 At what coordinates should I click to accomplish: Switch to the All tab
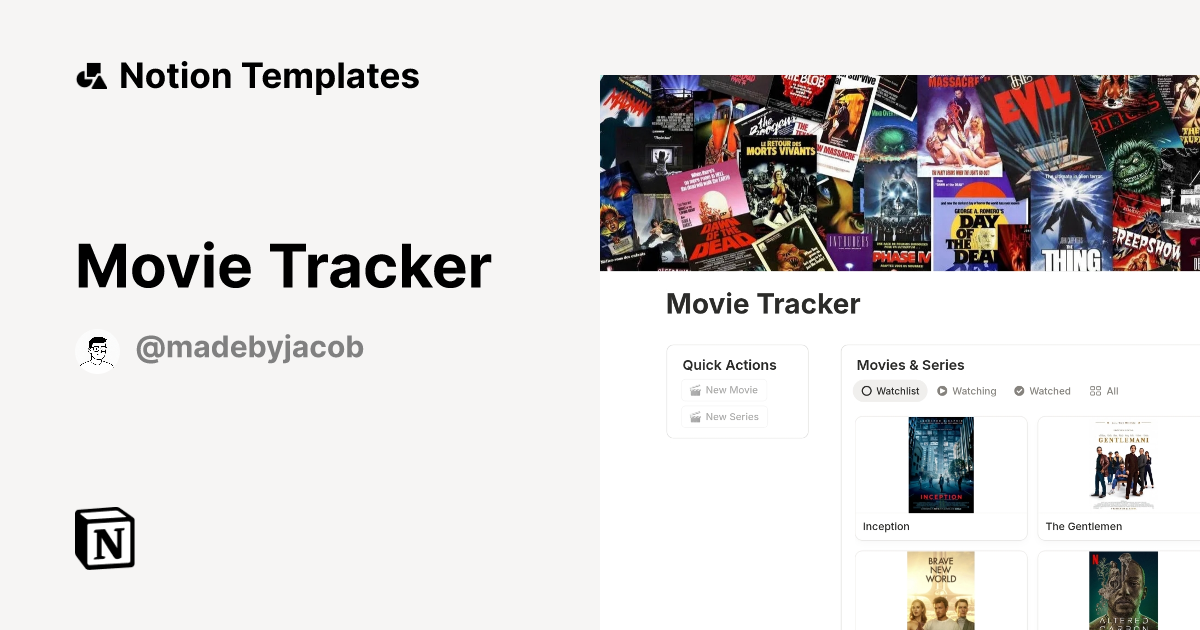1103,391
